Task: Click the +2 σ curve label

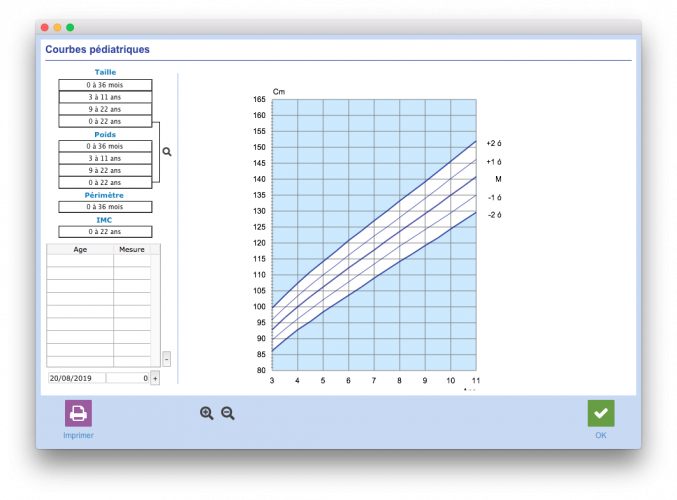Action: point(494,143)
